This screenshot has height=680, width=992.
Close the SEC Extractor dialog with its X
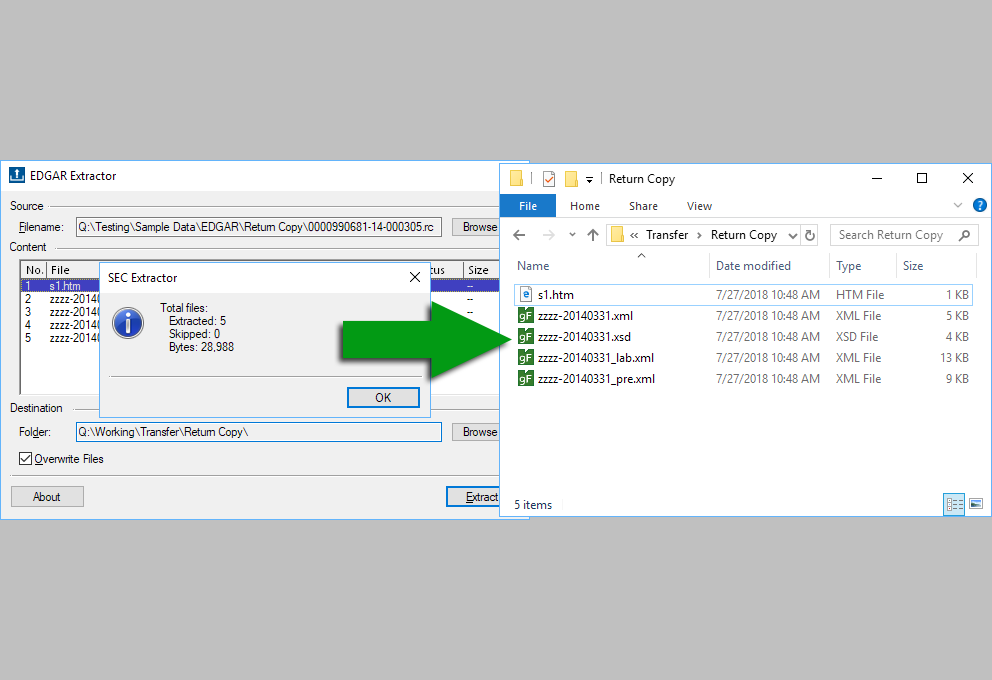click(414, 277)
